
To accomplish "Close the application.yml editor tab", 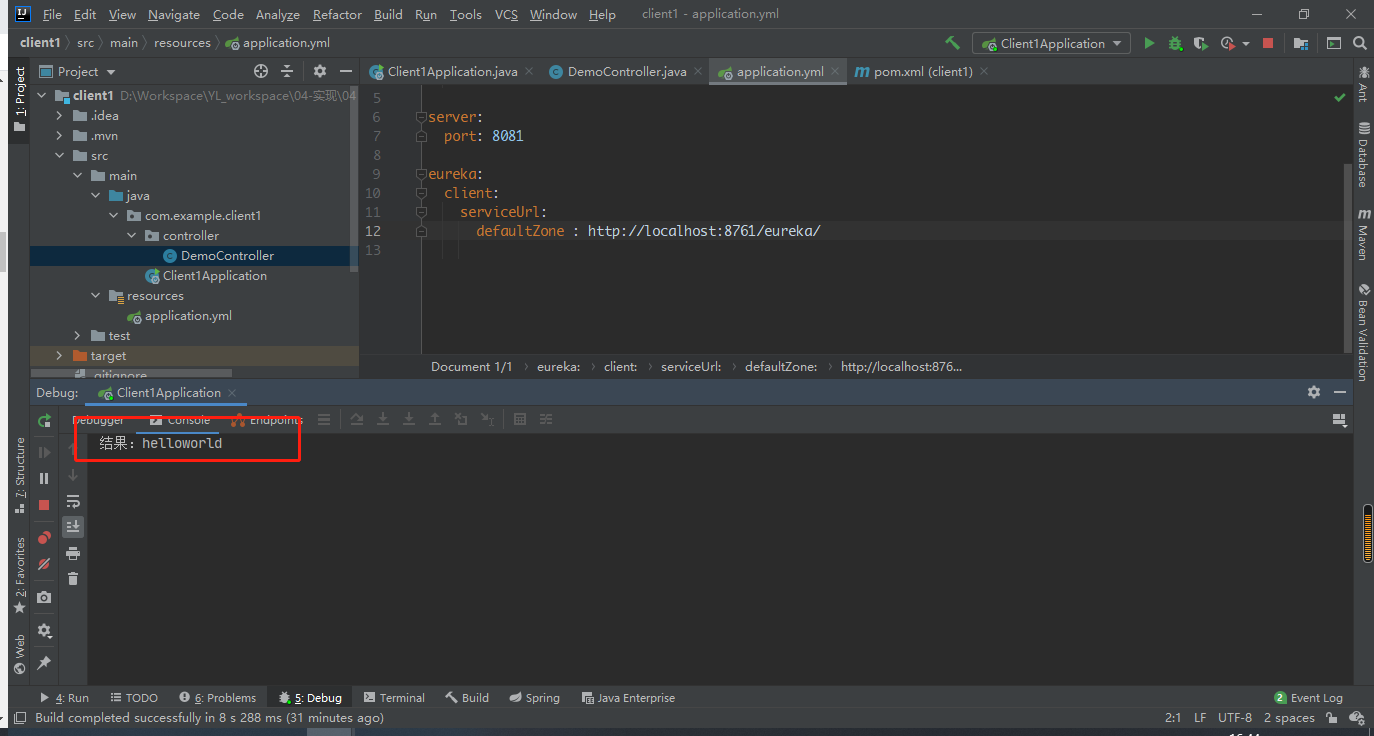I will (834, 72).
